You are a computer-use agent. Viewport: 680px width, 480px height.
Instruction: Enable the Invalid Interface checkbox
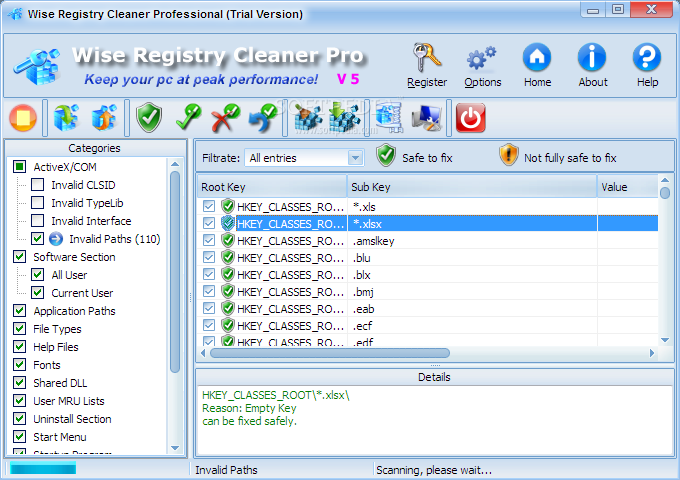(x=37, y=221)
